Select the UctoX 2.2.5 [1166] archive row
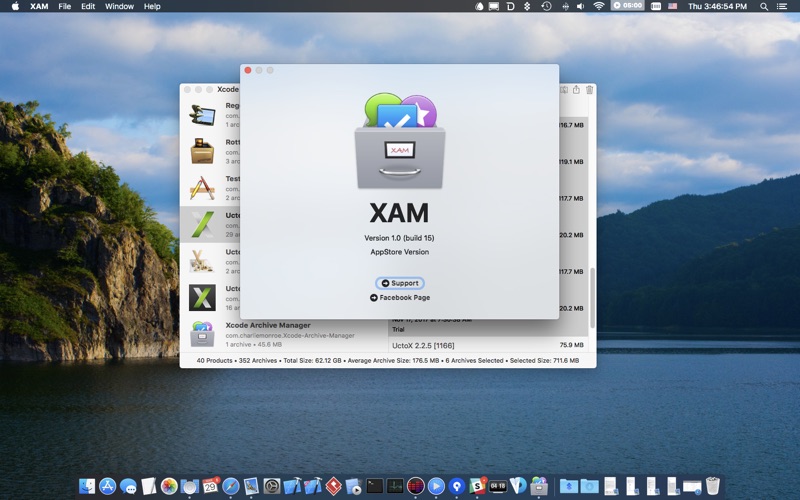Image resolution: width=800 pixels, height=500 pixels. 488,345
